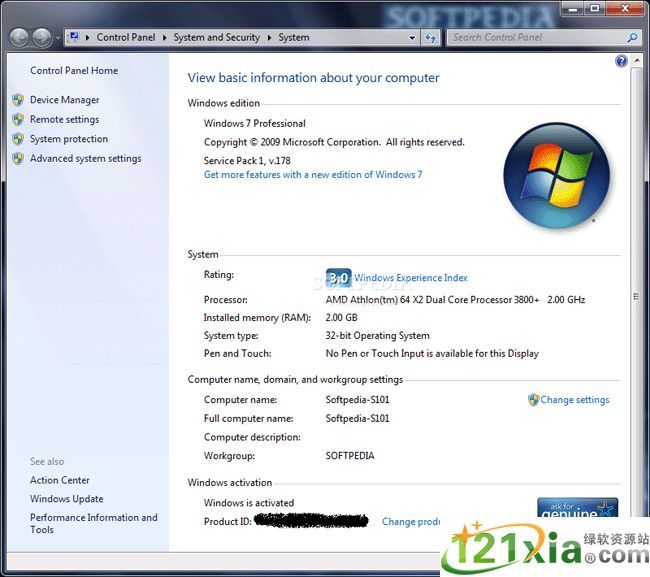Screen dimensions: 650x577
Task: Click the 2.00 GB memory value
Action: click(x=341, y=318)
